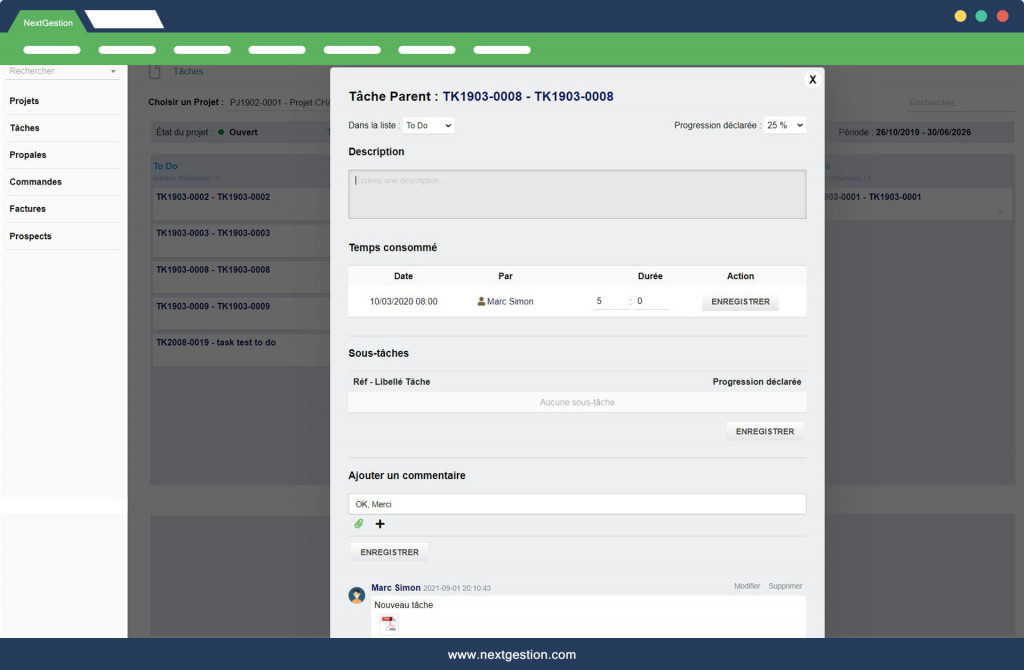Select the blank second browser tab

click(124, 20)
